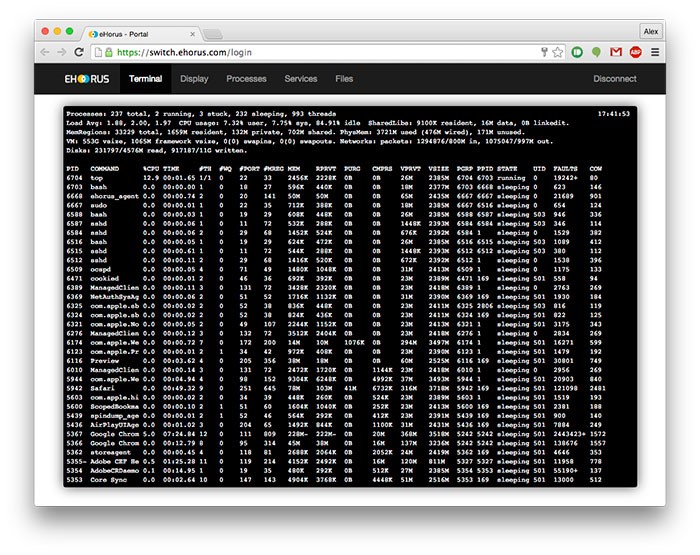The height and width of the screenshot is (555, 700).
Task: Click the Processes summary line in terminal
Action: click(x=201, y=114)
